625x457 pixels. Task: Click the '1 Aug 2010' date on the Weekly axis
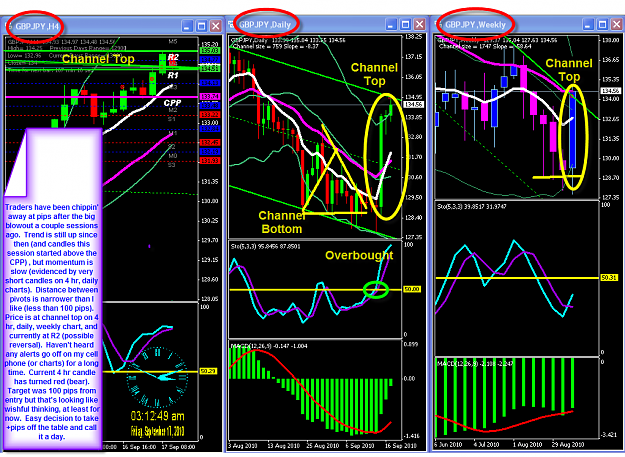pos(528,444)
